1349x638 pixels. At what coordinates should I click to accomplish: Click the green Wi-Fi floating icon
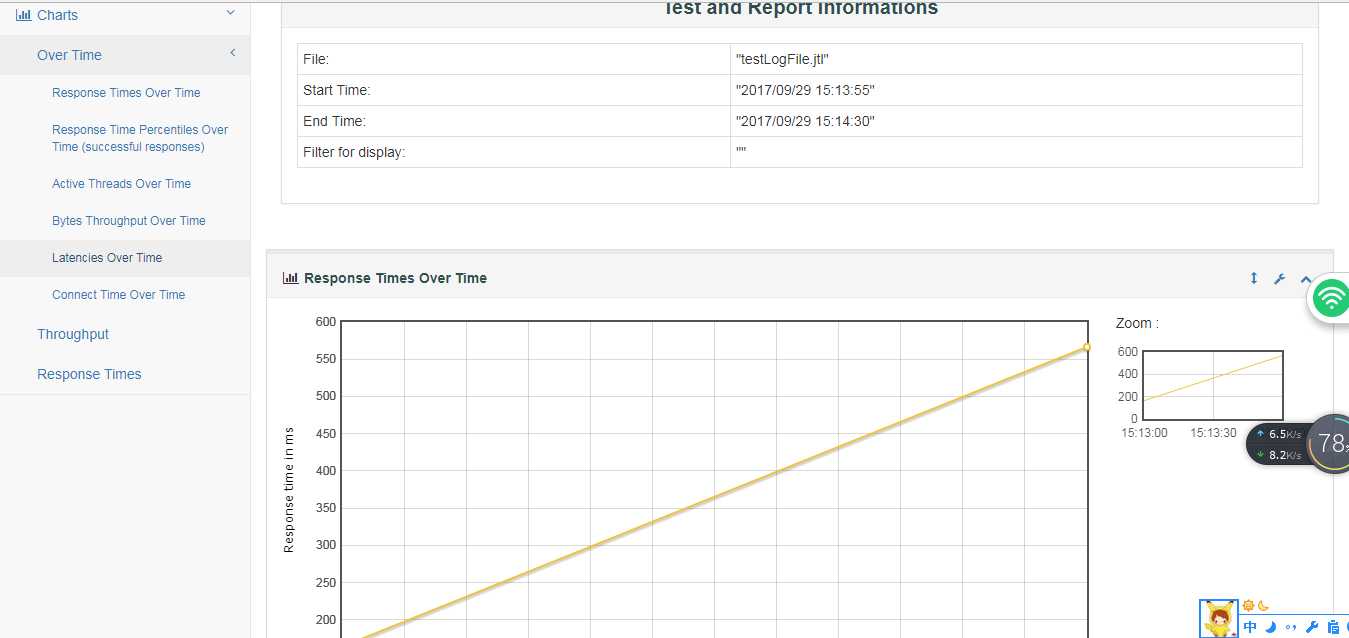pyautogui.click(x=1331, y=297)
